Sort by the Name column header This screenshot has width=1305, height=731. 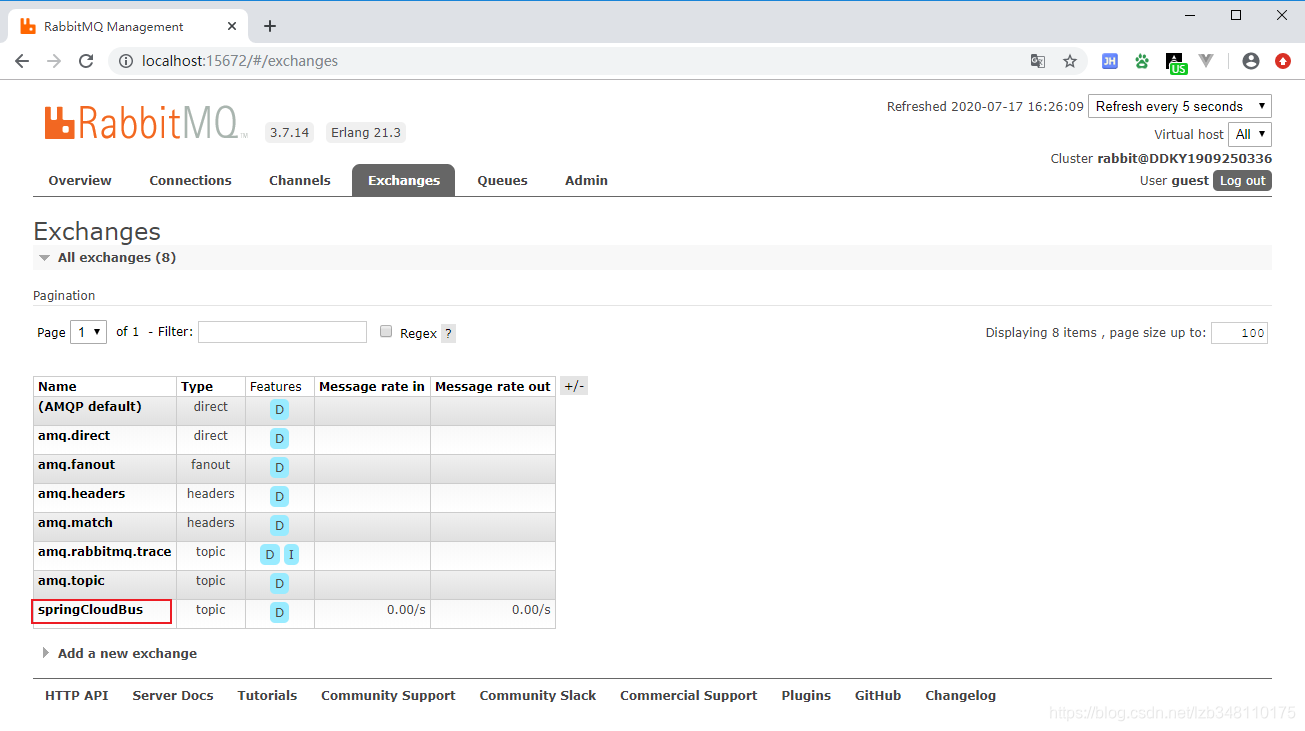[x=57, y=386]
